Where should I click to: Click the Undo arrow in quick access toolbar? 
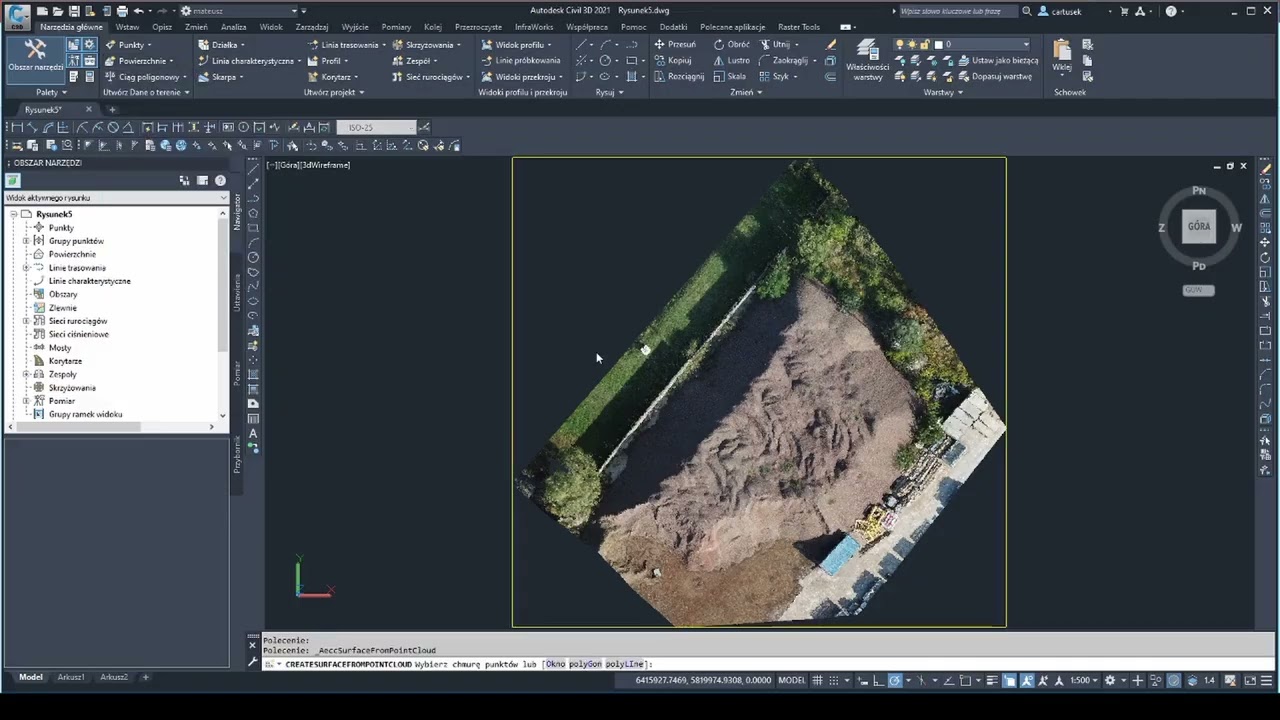[139, 11]
